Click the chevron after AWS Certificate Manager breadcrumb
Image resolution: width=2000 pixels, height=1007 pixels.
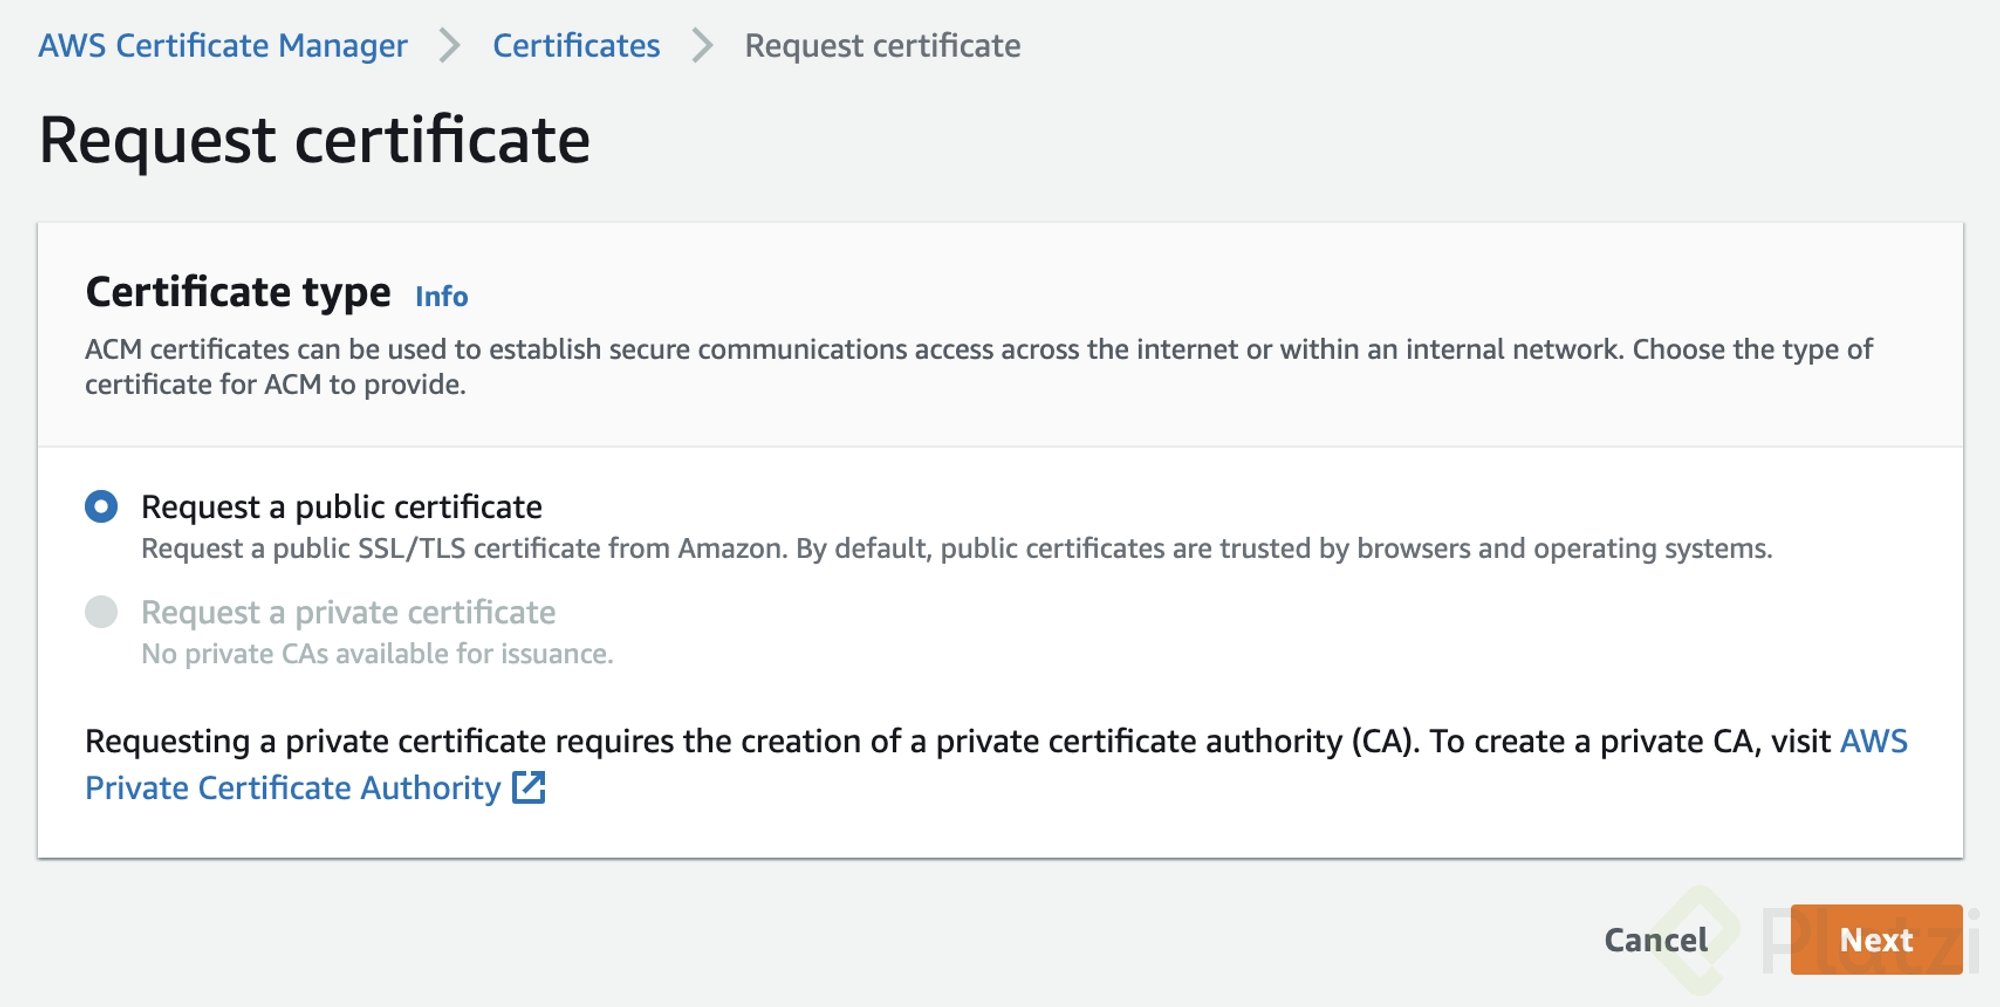click(450, 46)
